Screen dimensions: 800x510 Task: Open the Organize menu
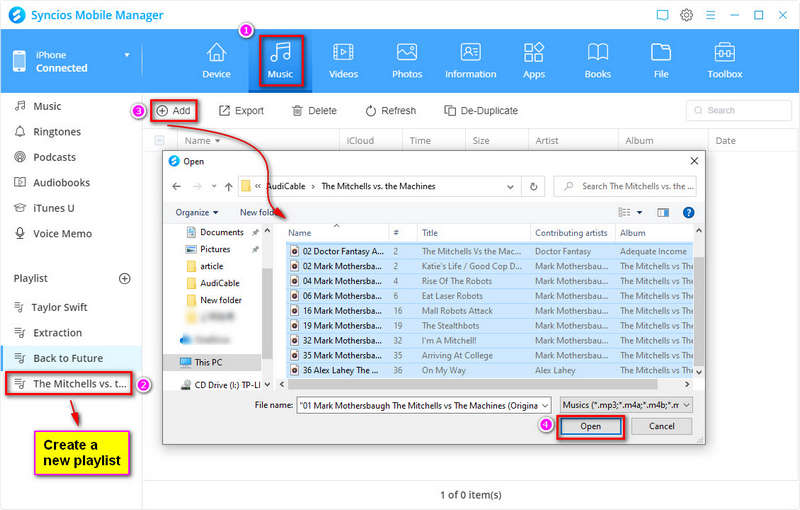tap(196, 212)
